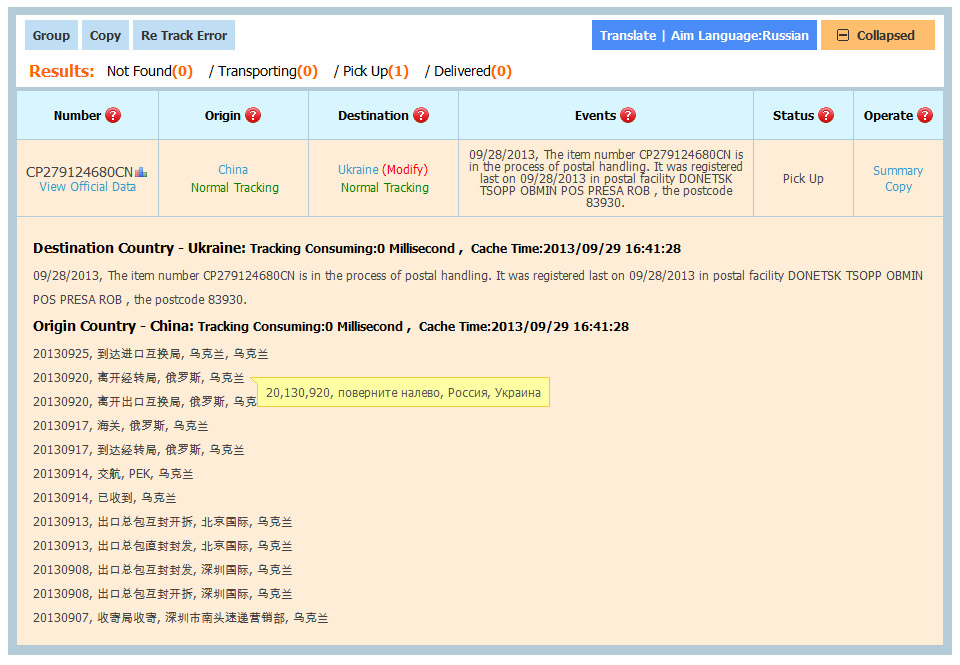Click the help icon beside Status header

tap(826, 115)
